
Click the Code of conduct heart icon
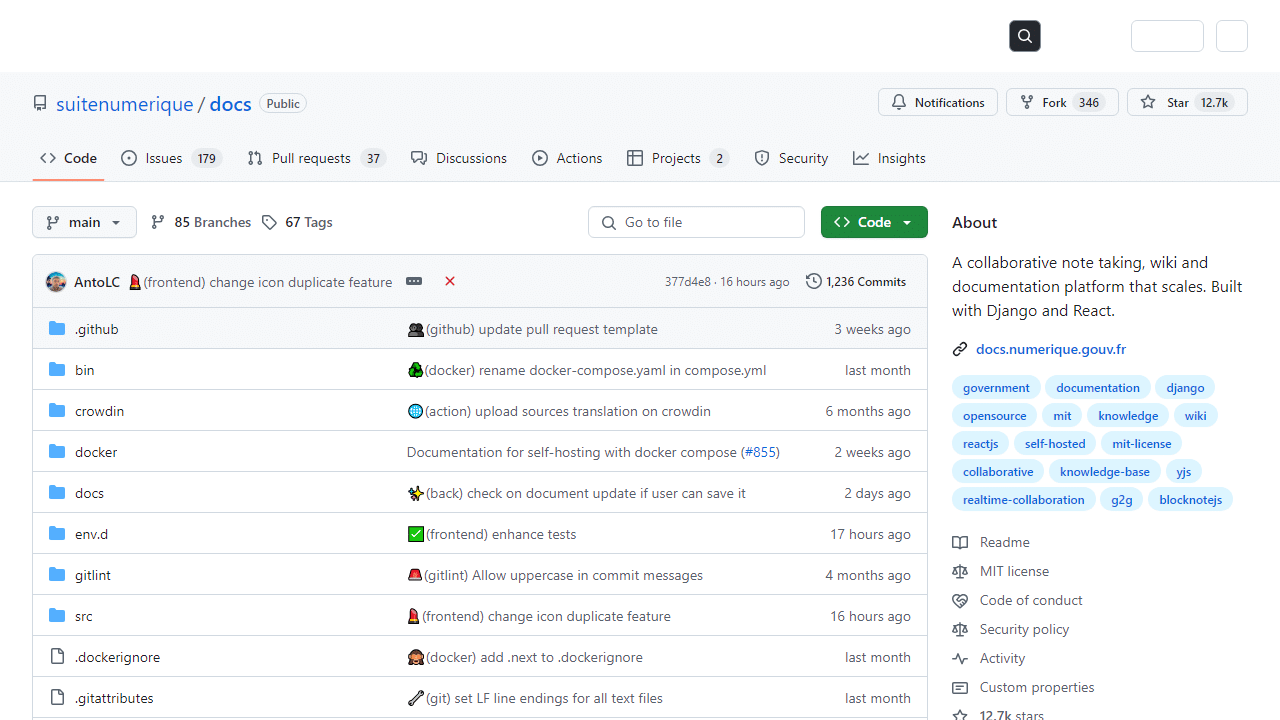[x=960, y=600]
